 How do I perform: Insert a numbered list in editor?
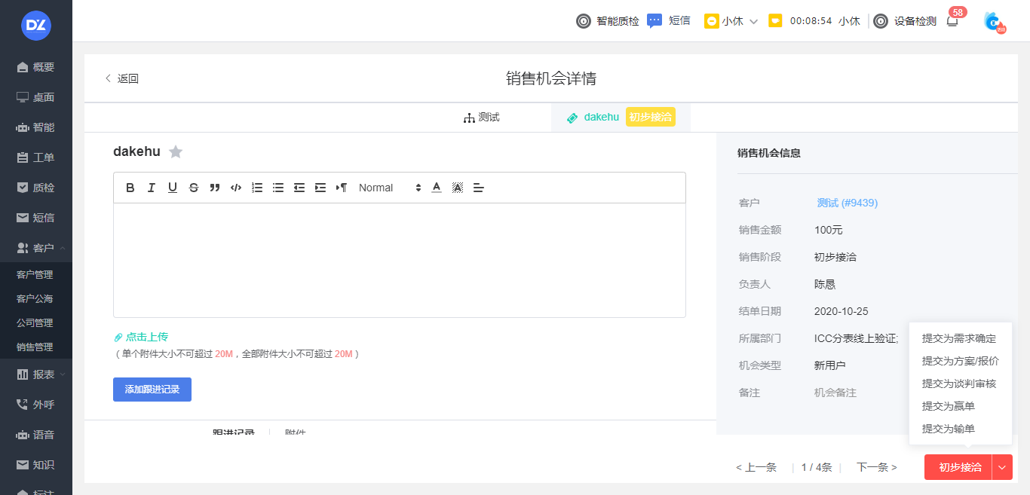[257, 188]
